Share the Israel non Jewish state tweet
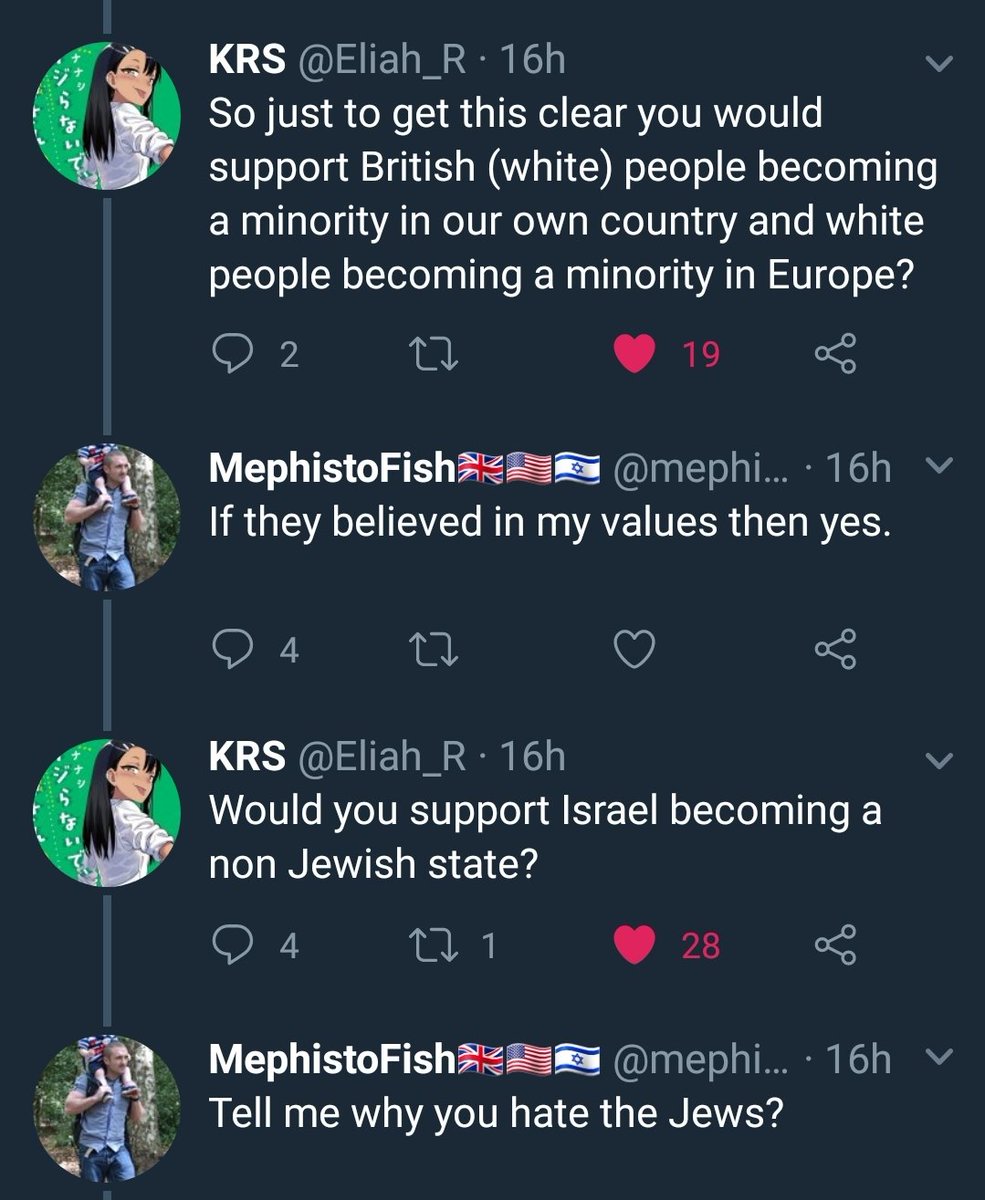Screen dimensions: 985x1200 [x=835, y=945]
